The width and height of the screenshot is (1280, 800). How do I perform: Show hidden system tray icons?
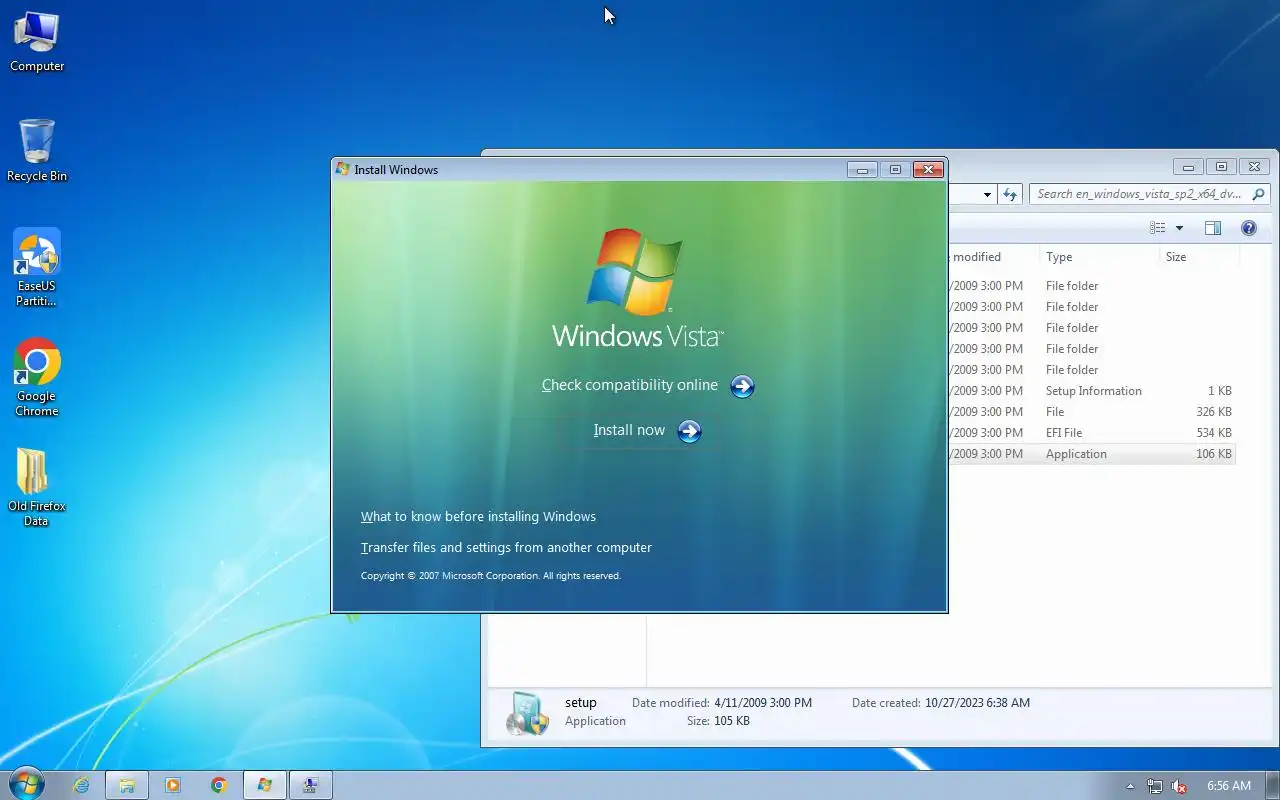point(1131,786)
